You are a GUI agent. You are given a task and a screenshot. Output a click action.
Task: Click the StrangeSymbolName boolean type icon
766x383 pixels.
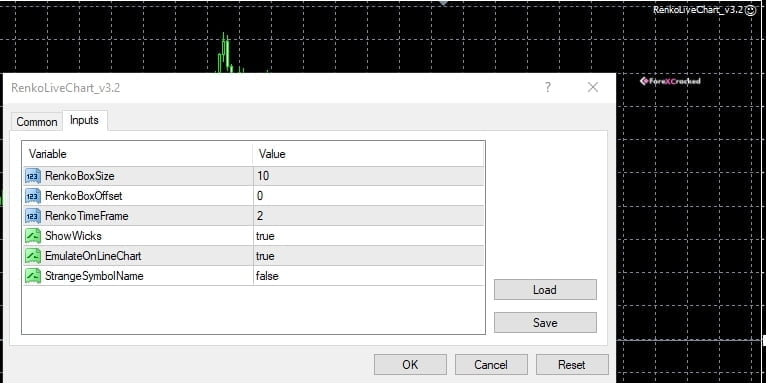pos(33,276)
